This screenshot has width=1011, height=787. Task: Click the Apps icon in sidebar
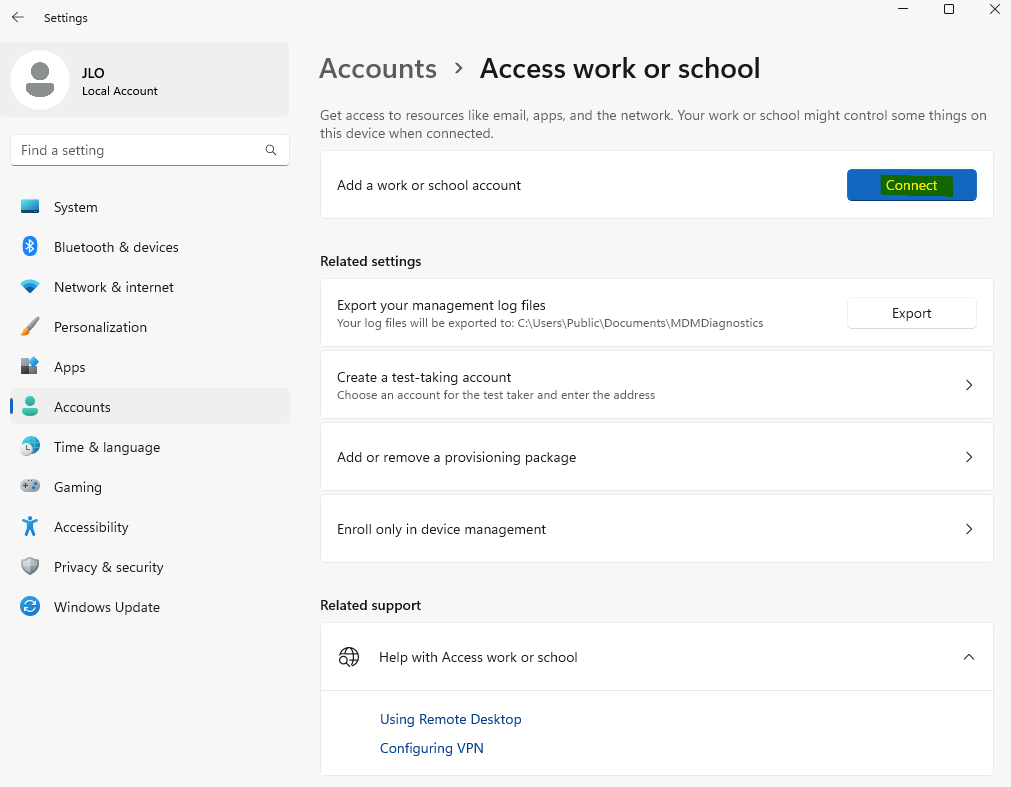point(30,367)
